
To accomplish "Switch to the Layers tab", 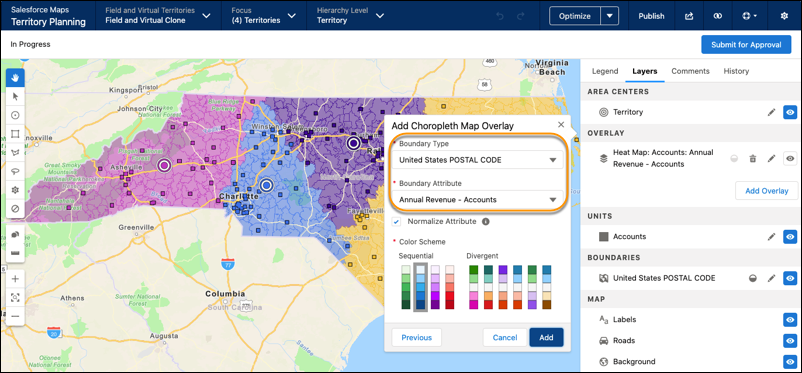I will [x=644, y=72].
